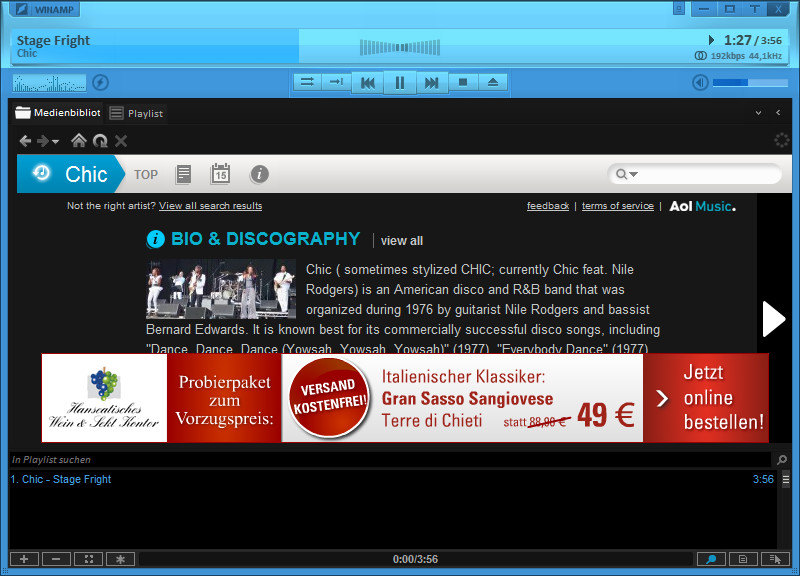
Task: Click view all next to Bio & Discography
Action: (x=402, y=241)
